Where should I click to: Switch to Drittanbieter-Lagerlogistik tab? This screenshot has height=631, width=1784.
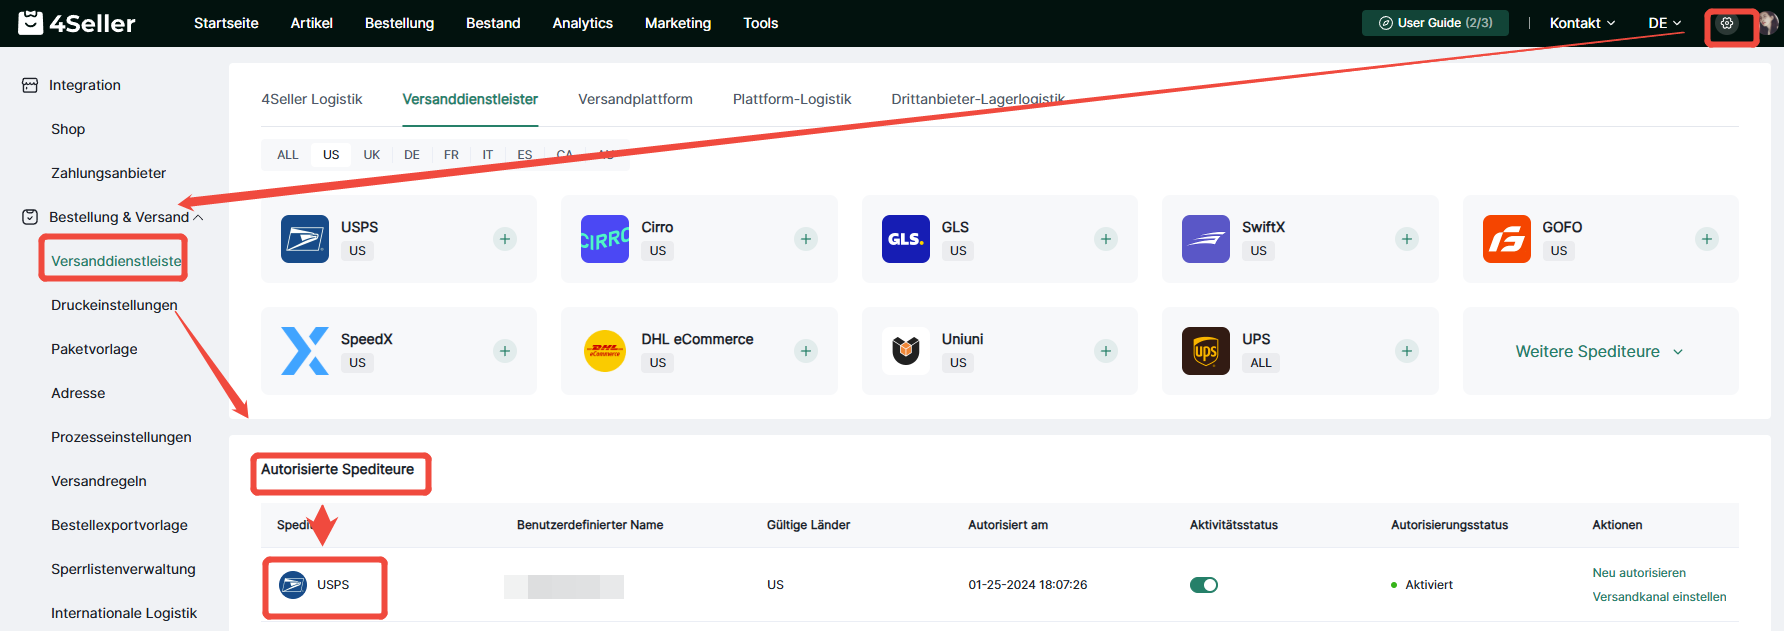pos(978,99)
